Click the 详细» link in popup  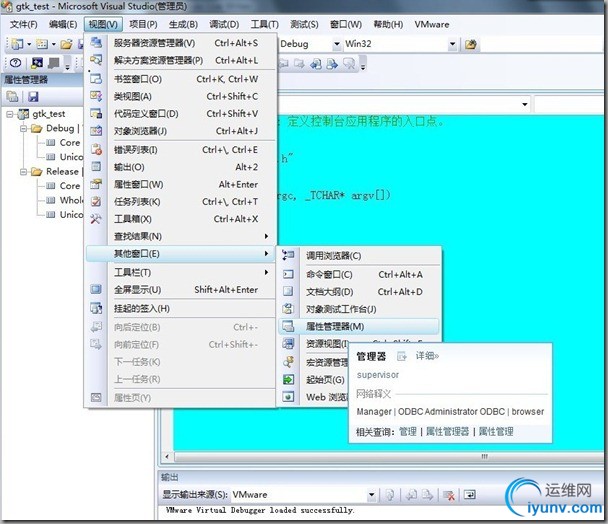click(x=427, y=356)
